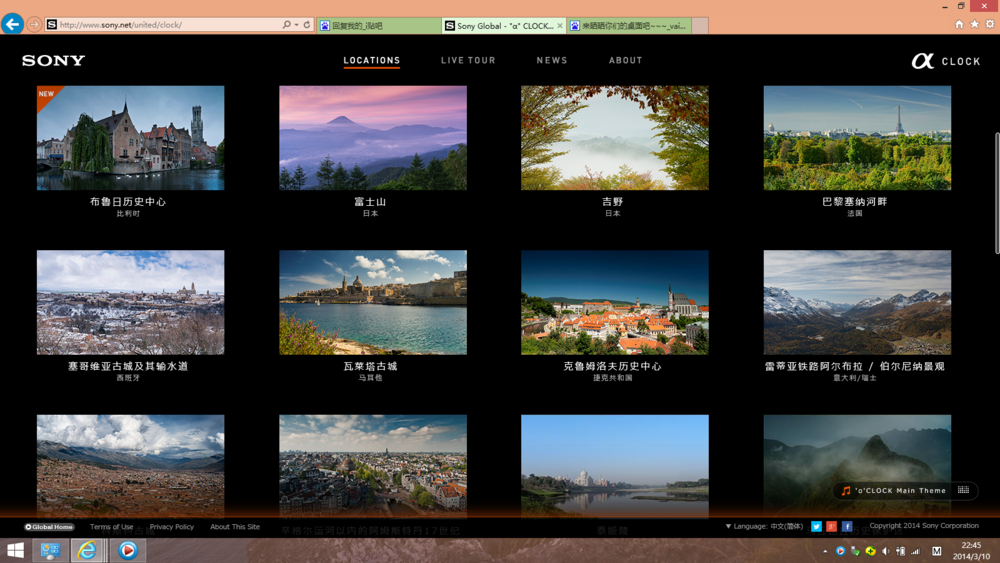Open the Control Panel taskbar icon

[x=50, y=550]
